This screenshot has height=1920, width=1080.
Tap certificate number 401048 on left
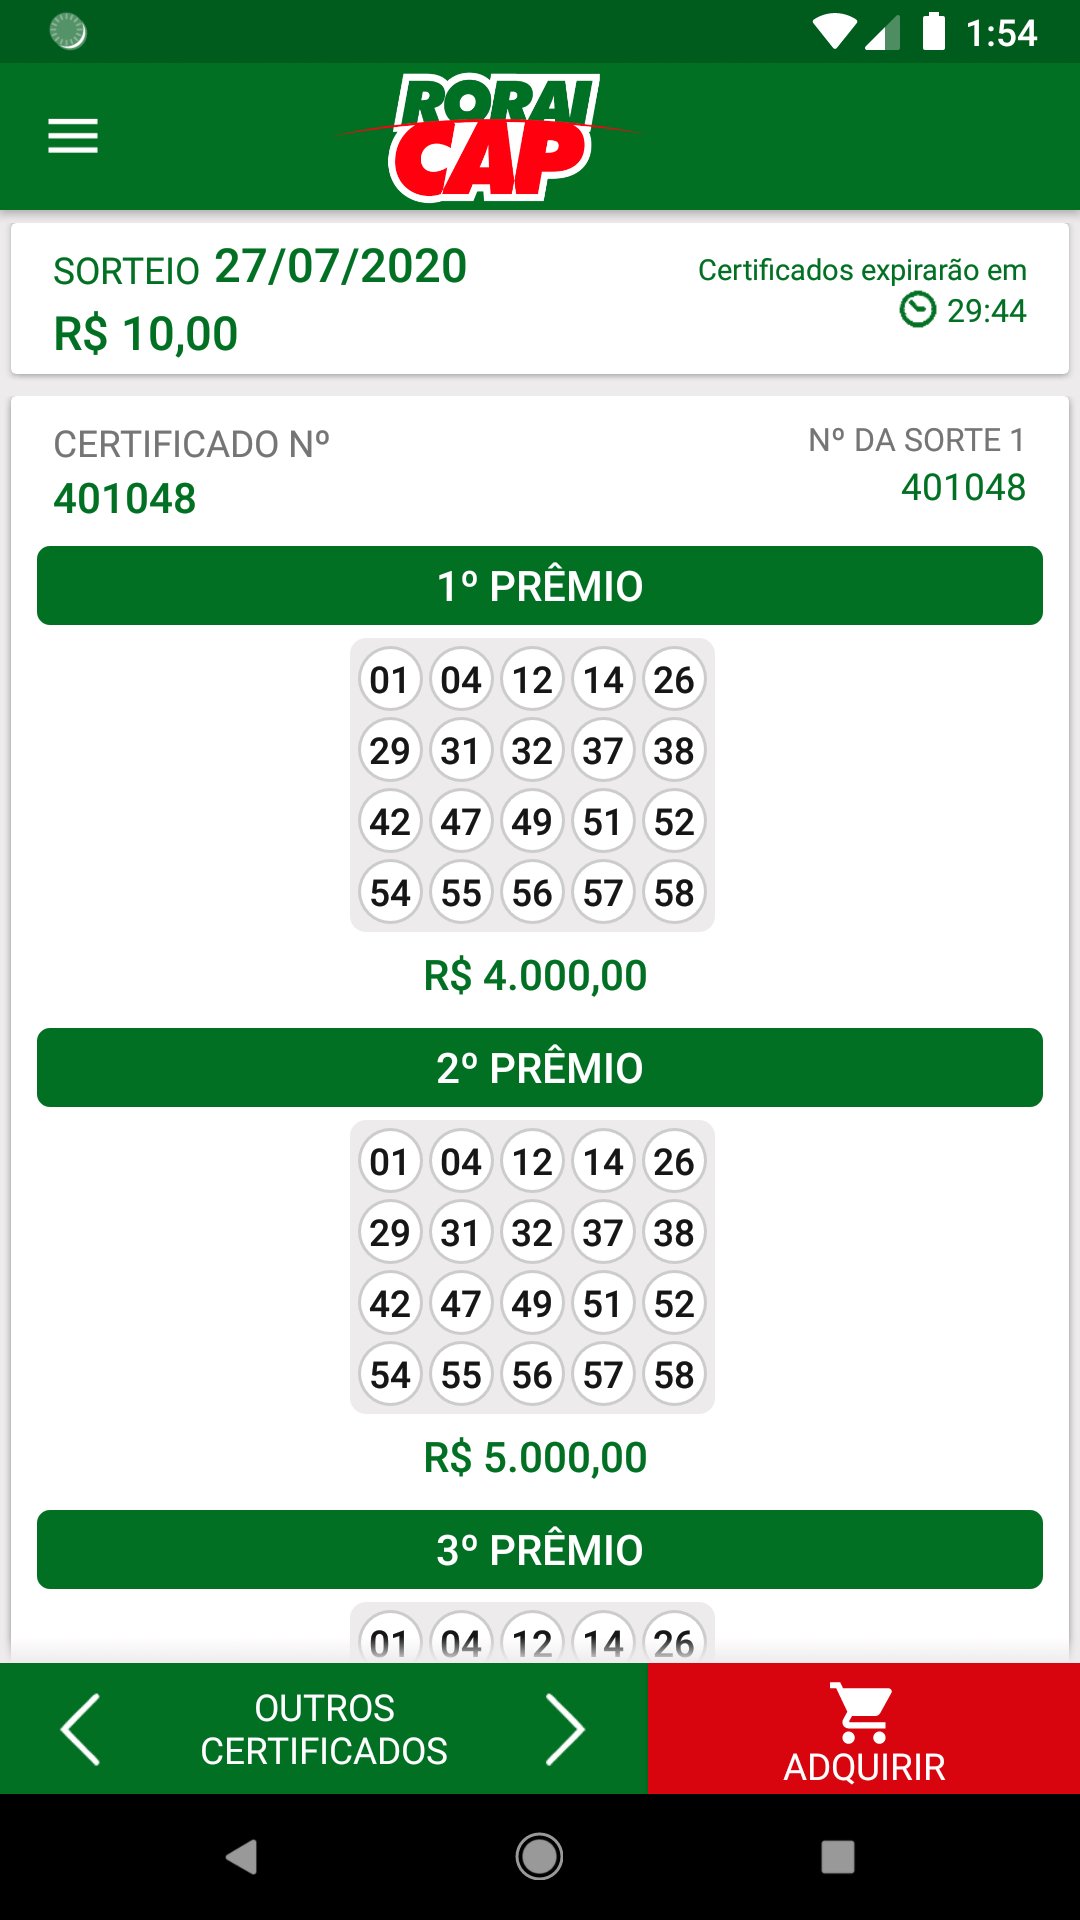click(125, 499)
